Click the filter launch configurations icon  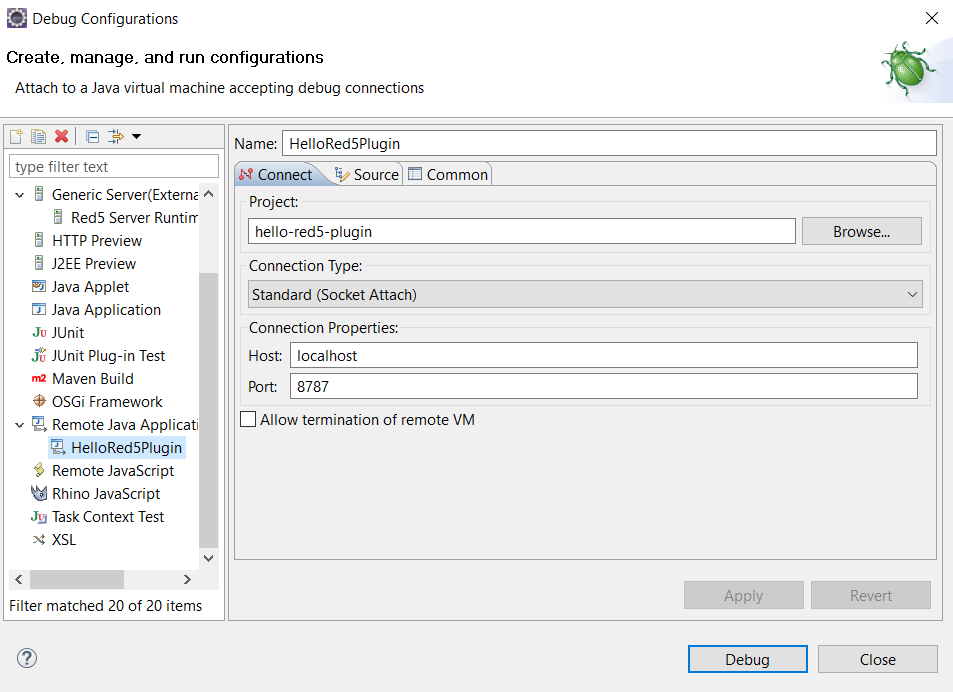(x=115, y=136)
